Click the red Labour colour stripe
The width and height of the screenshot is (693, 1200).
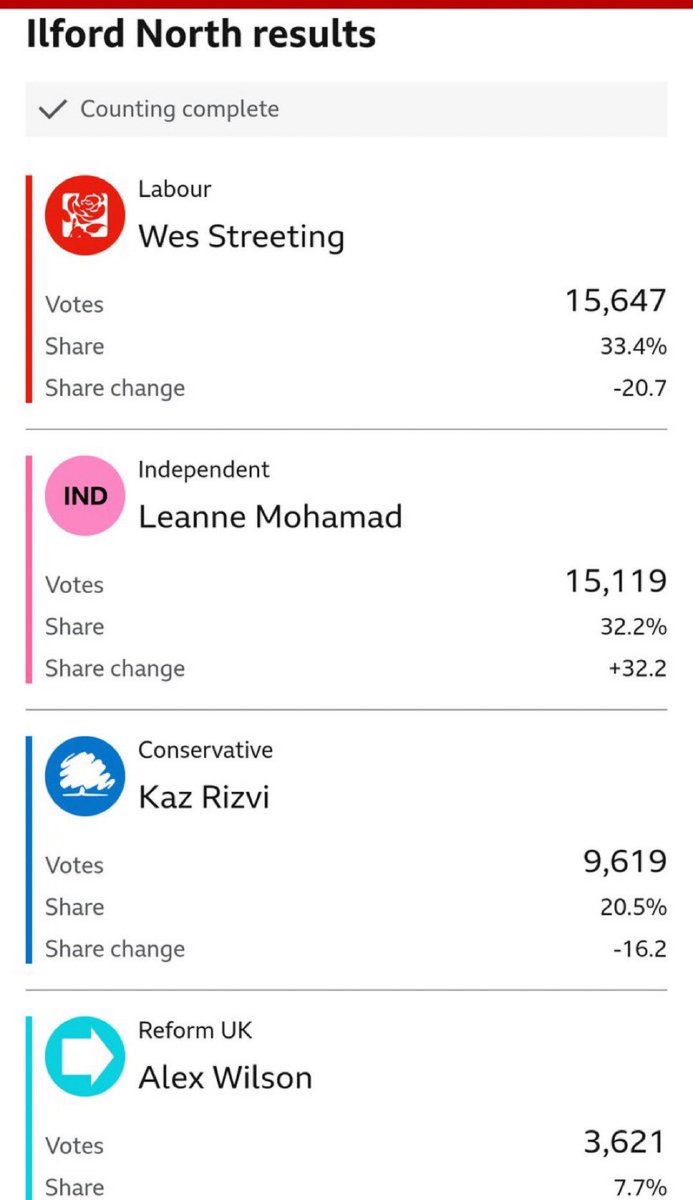29,289
